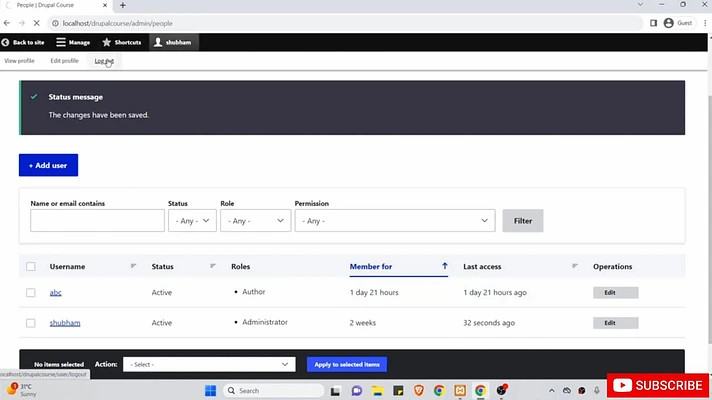Edit the shubham user
Screen dimensions: 712x400
click(x=615, y=323)
